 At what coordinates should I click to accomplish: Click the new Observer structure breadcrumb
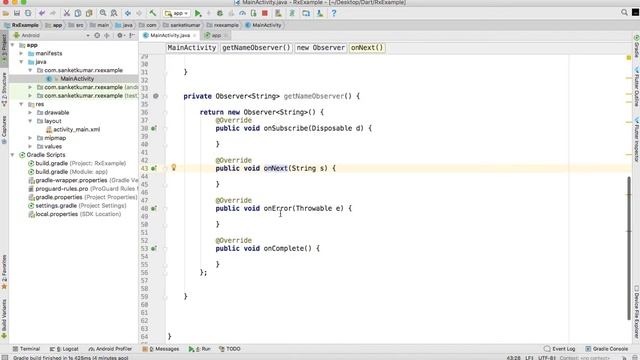[320, 48]
